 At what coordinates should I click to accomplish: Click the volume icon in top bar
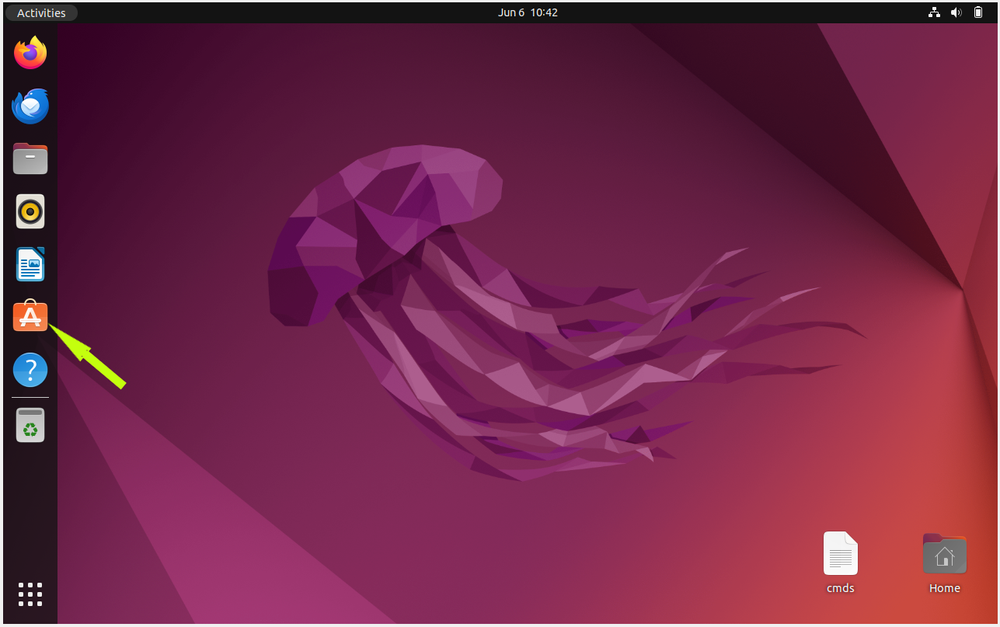coord(956,12)
